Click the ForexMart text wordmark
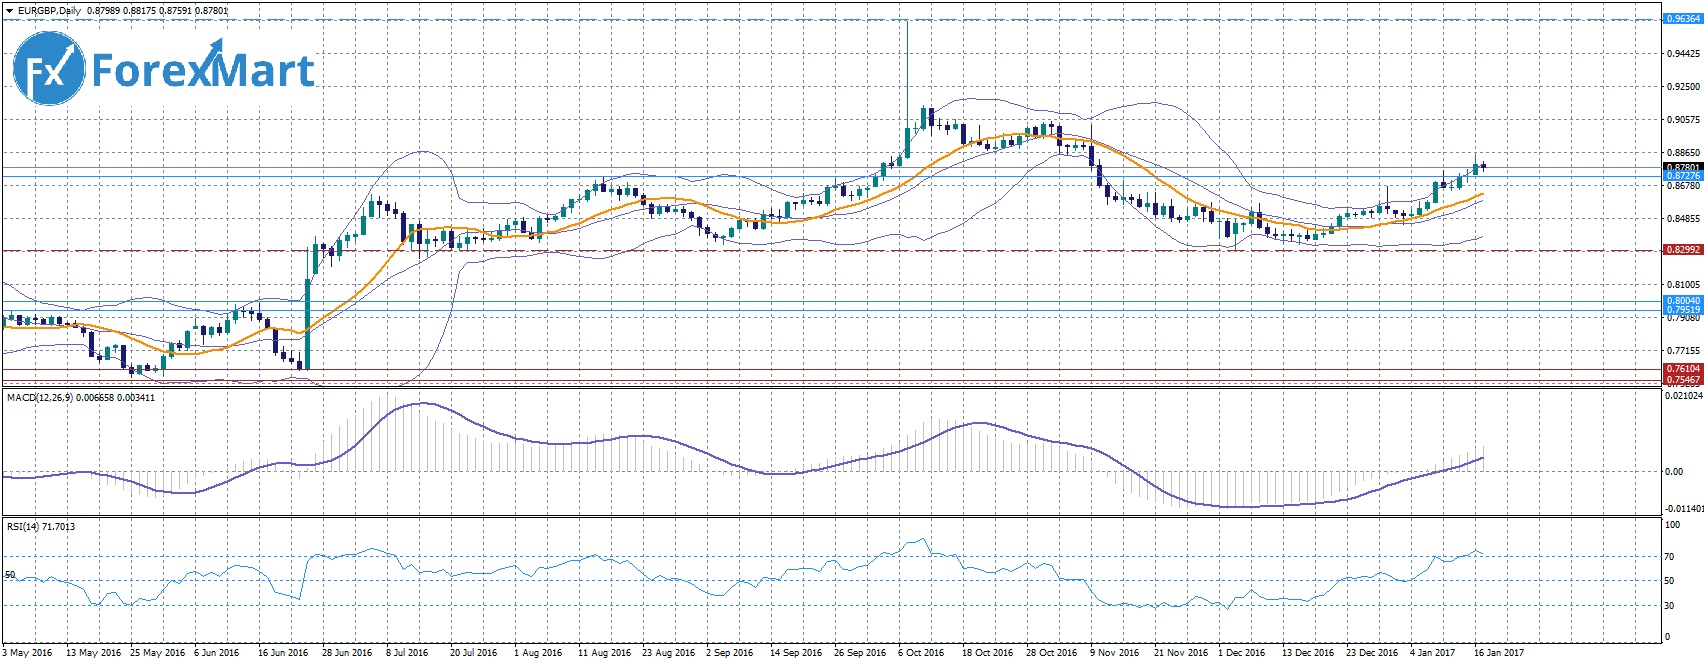This screenshot has height=664, width=1704. coord(203,71)
